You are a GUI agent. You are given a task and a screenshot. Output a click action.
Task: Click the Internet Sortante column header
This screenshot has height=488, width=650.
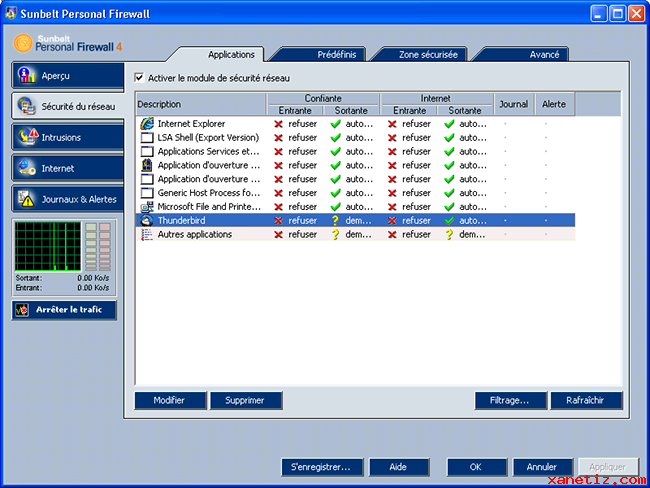[x=465, y=110]
